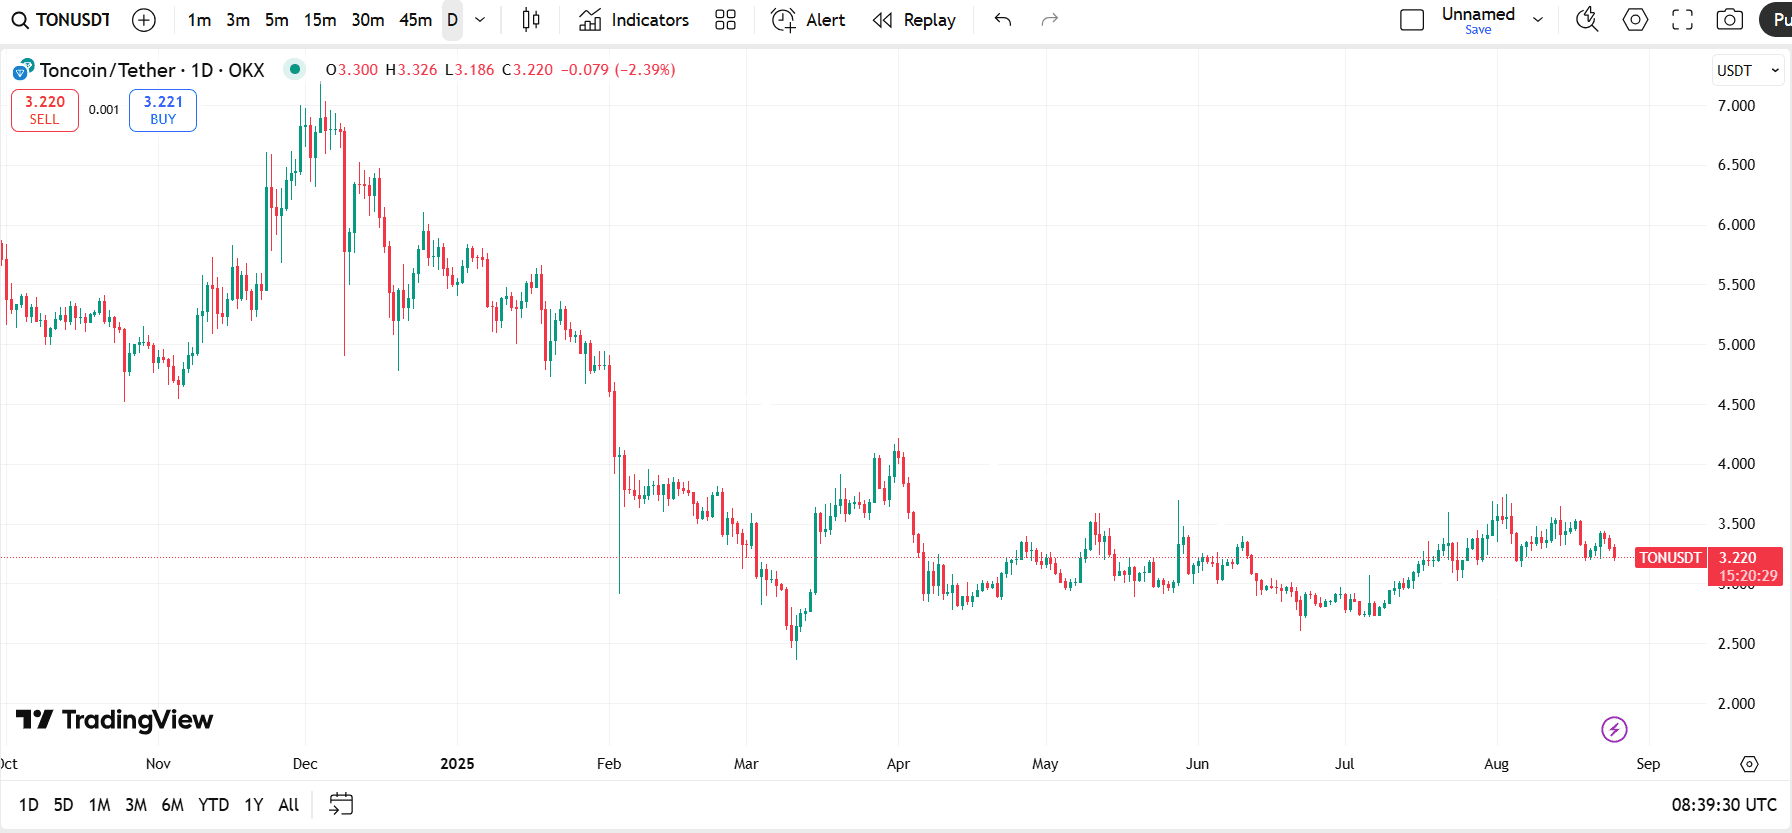Image resolution: width=1792 pixels, height=833 pixels.
Task: Take a chart snapshot with camera icon
Action: click(1729, 20)
